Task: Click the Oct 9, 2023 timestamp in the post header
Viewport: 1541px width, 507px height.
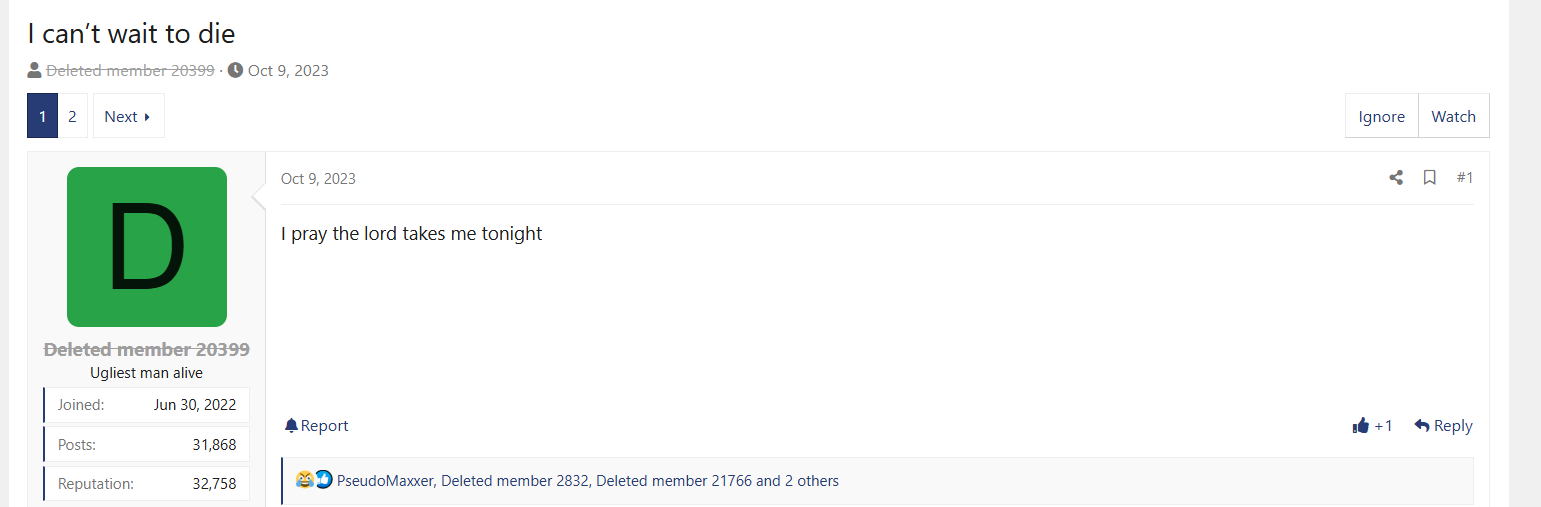Action: pyautogui.click(x=318, y=179)
